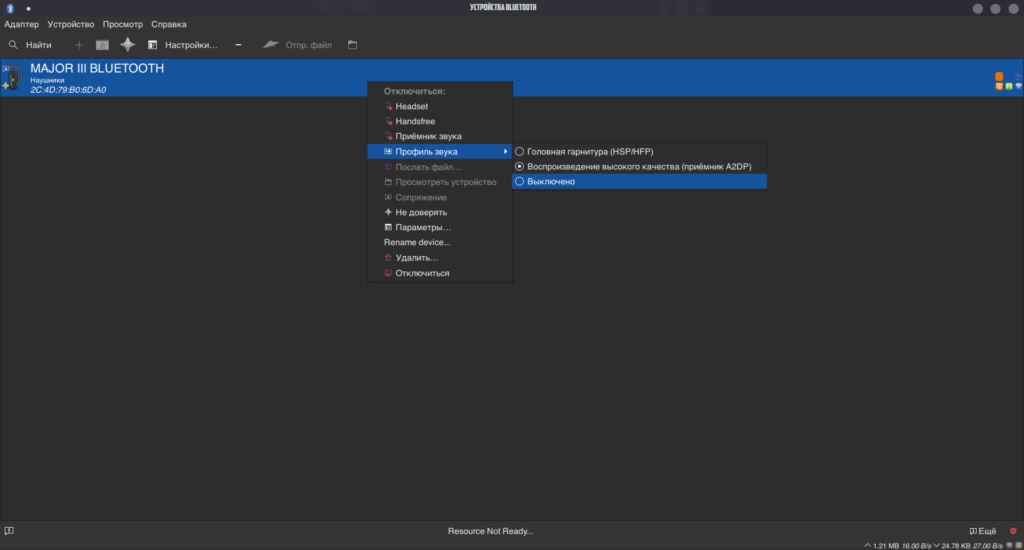Click the Профиль звука submenu arrow
Viewport: 1024px width, 550px height.
coord(505,152)
